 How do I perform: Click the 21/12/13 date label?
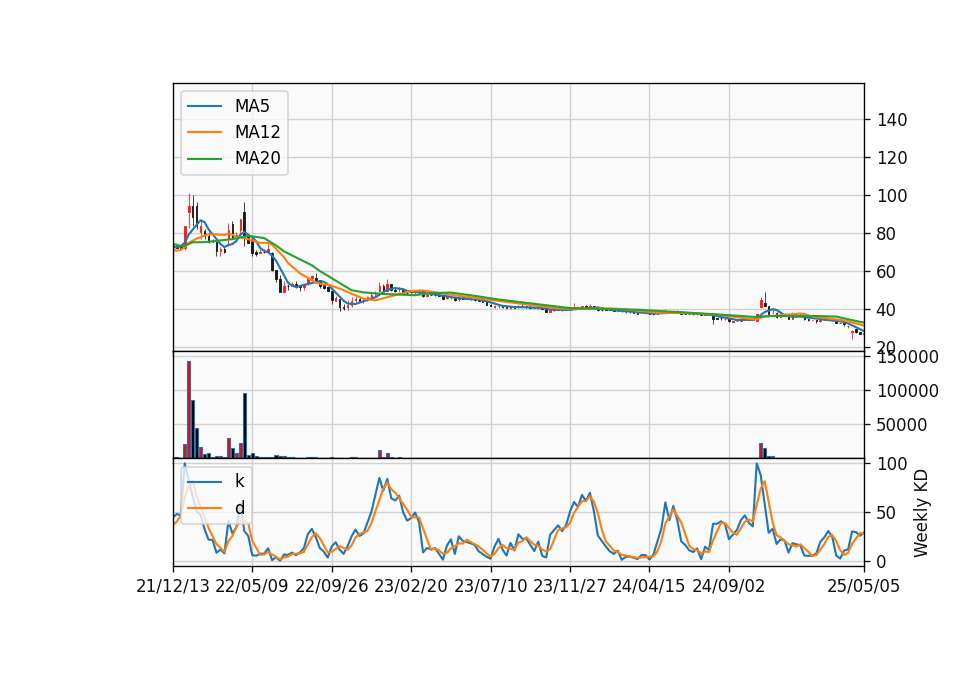[x=173, y=586]
